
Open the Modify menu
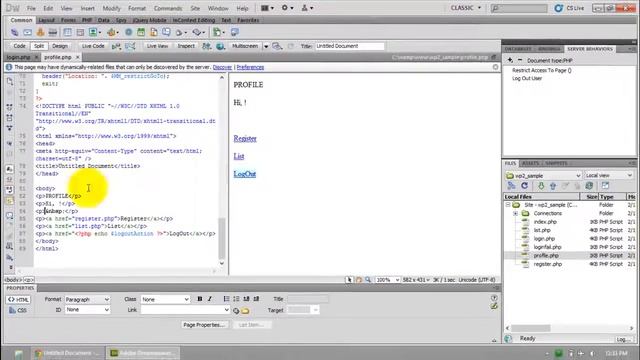111,8
